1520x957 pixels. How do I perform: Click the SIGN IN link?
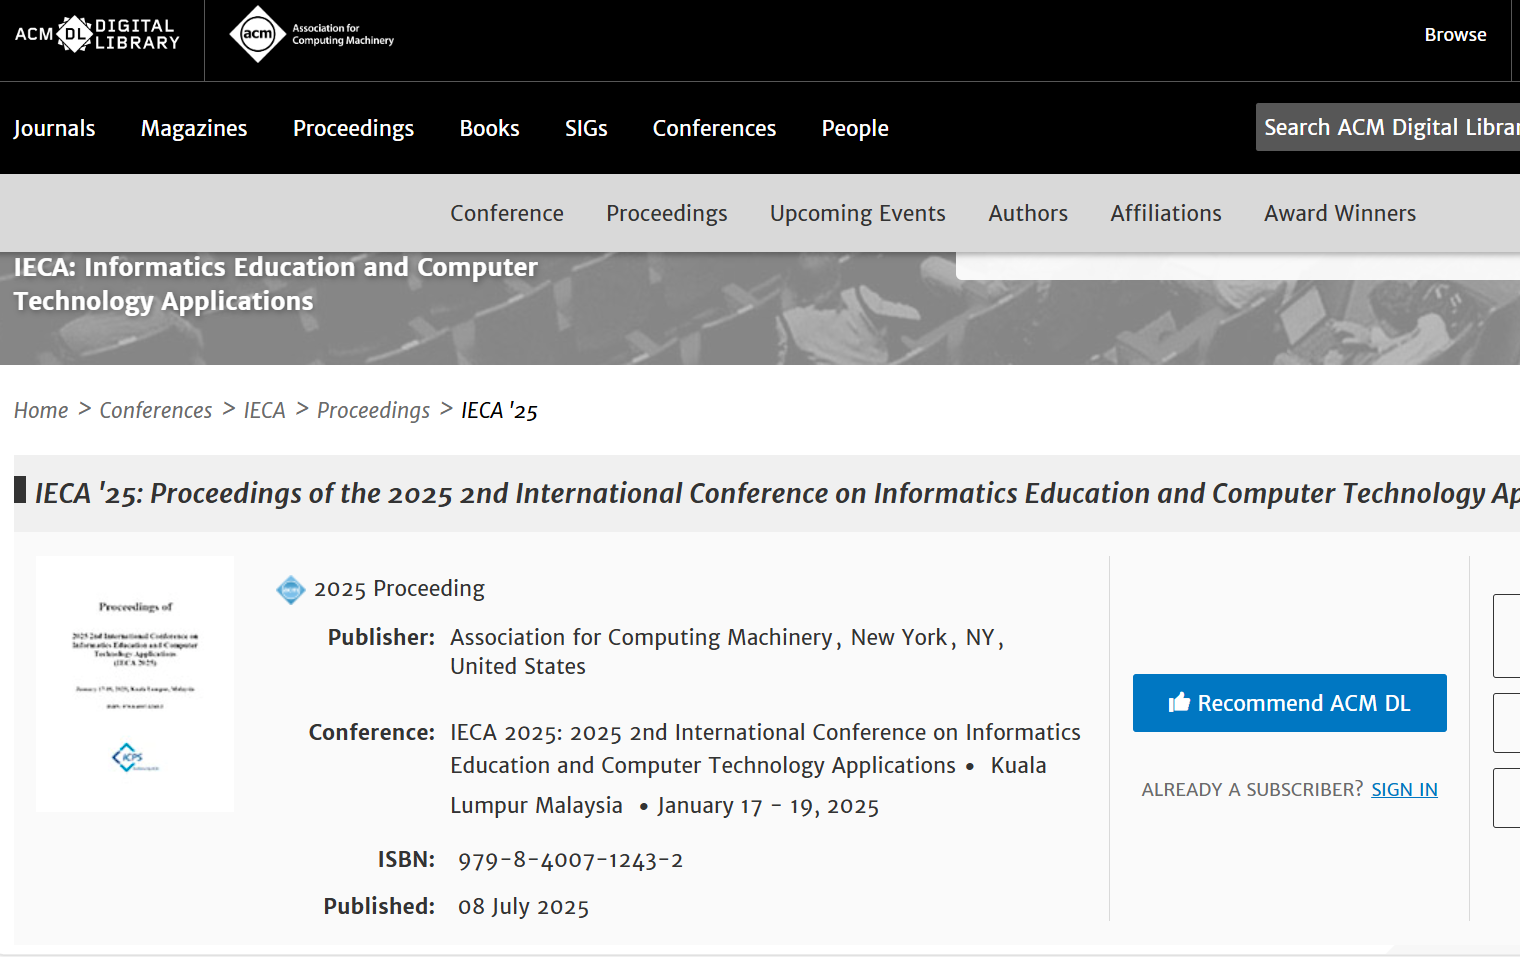1404,789
